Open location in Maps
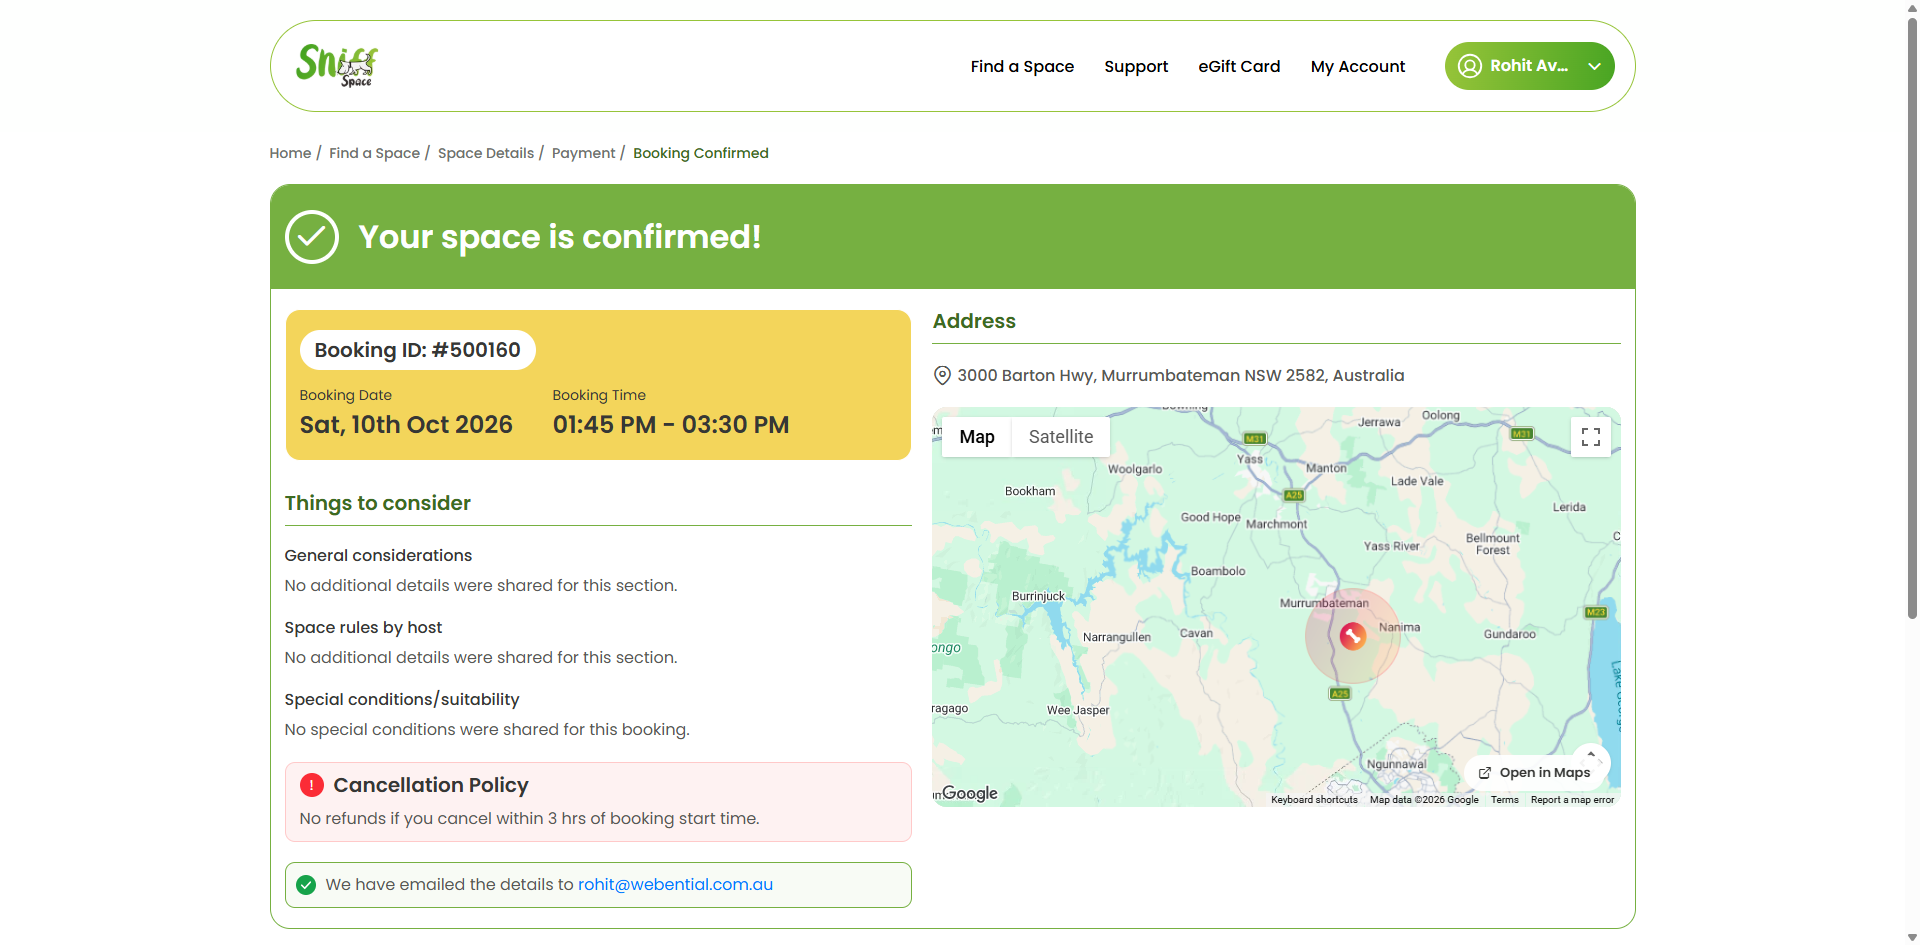Screen dimensions: 1920x945 pyautogui.click(x=1534, y=773)
